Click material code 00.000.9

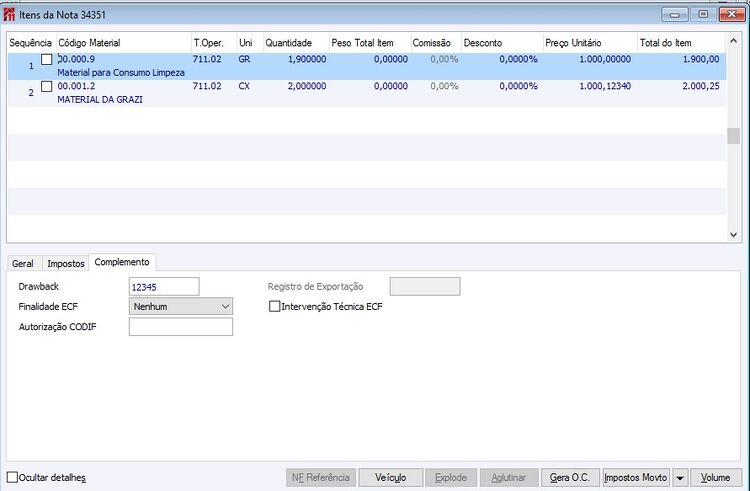77,59
